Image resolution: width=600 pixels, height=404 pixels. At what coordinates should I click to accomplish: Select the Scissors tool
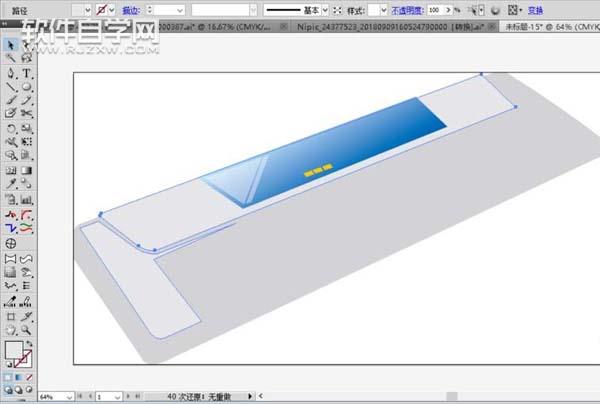[x=26, y=113]
